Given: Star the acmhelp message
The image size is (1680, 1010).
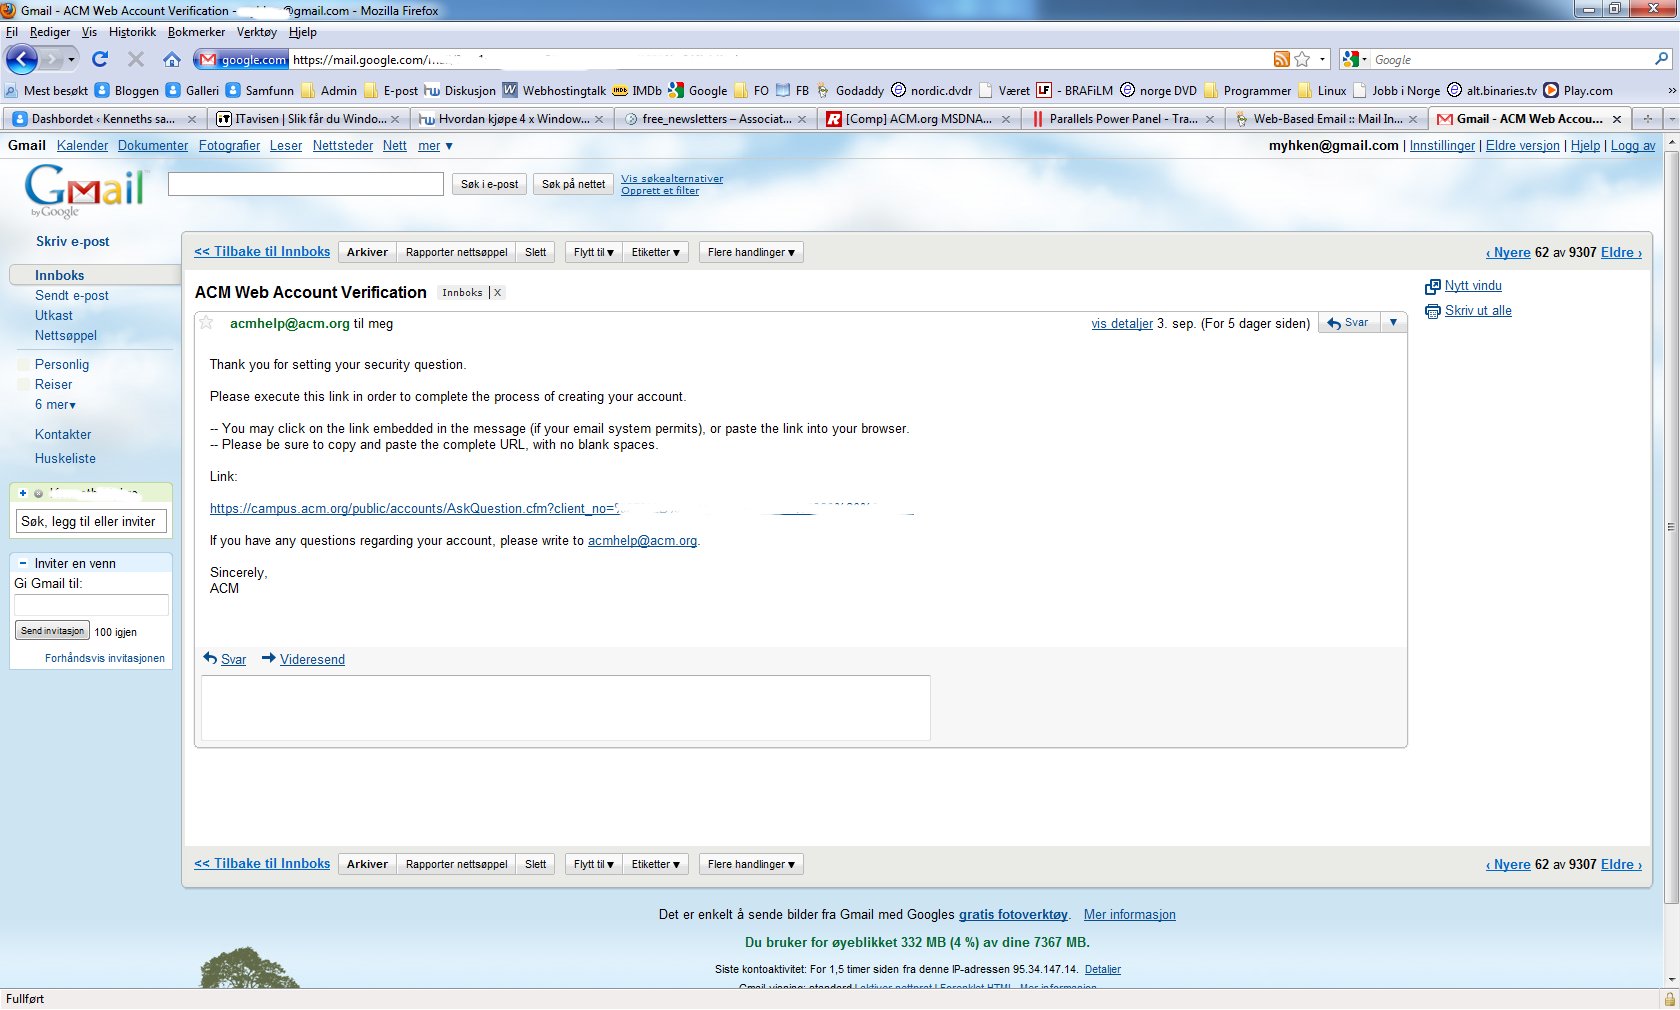Looking at the screenshot, I should pos(206,322).
